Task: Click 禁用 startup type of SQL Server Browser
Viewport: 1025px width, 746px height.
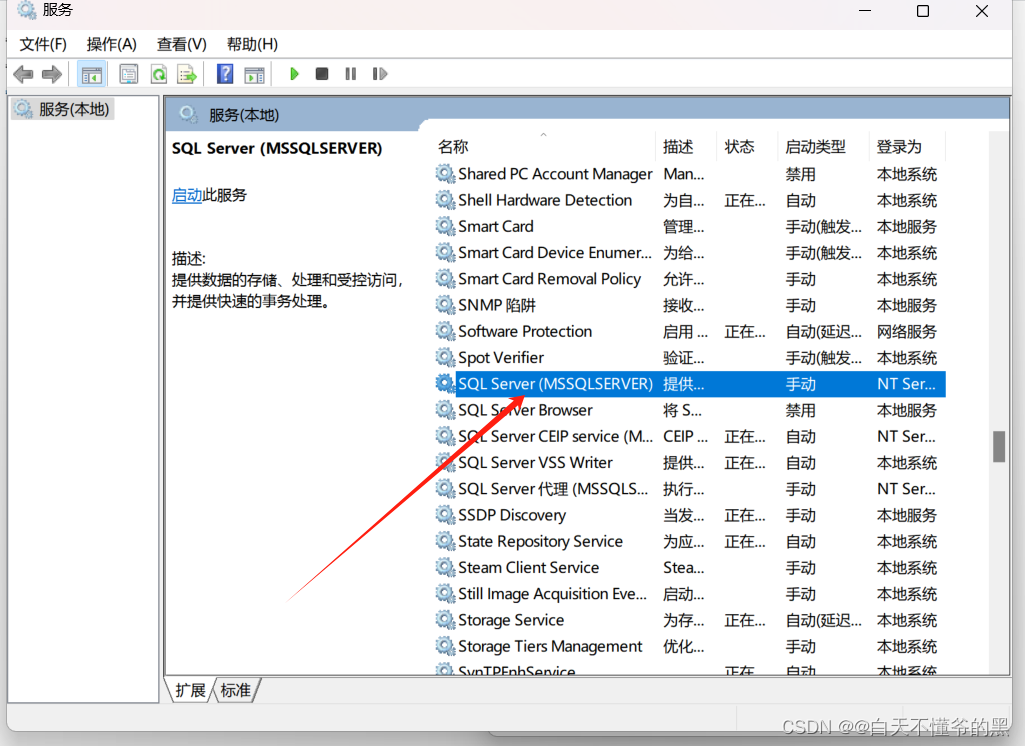Action: tap(801, 411)
